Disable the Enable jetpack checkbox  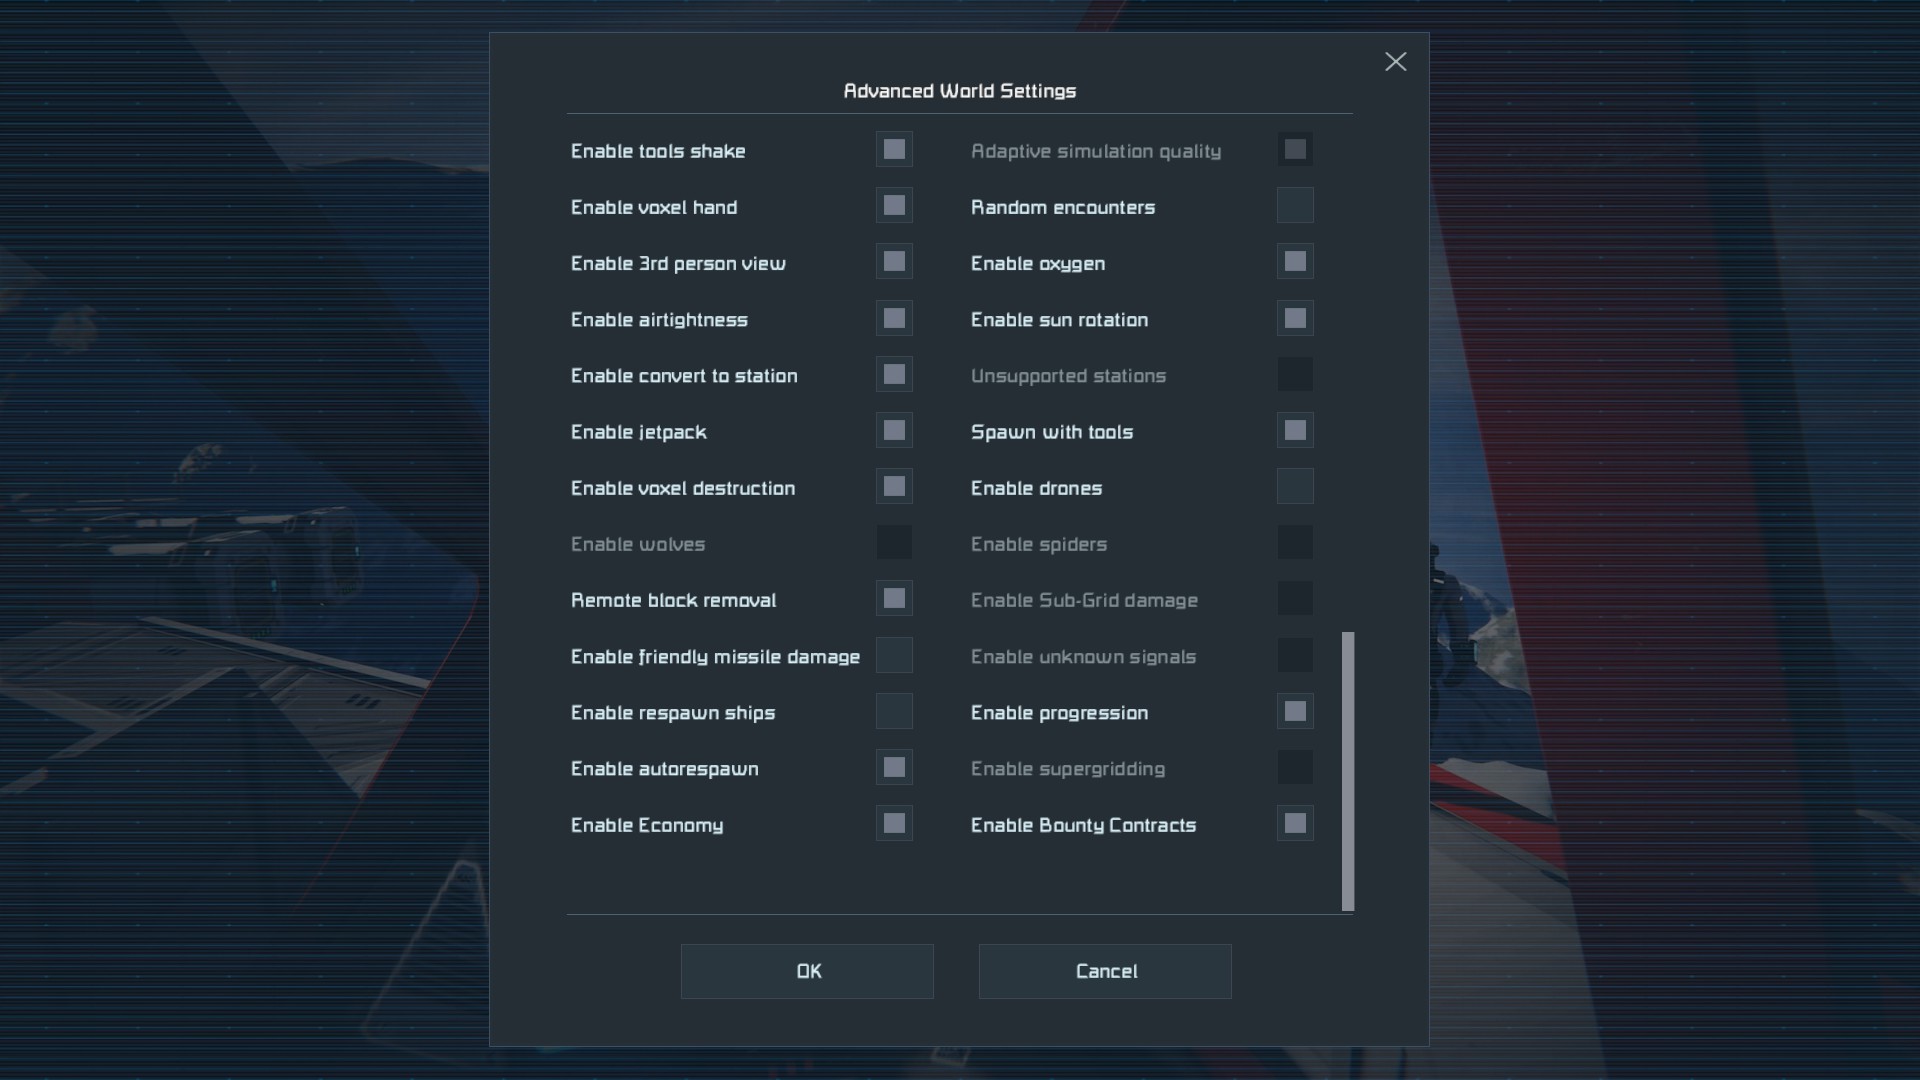click(894, 431)
